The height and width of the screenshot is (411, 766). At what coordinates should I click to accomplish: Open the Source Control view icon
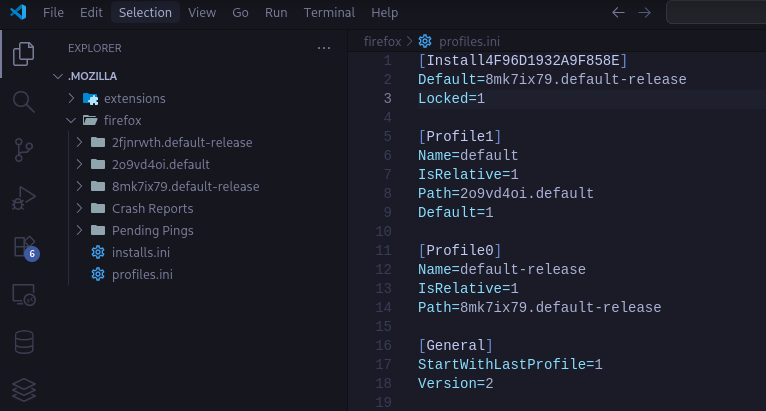pyautogui.click(x=23, y=150)
